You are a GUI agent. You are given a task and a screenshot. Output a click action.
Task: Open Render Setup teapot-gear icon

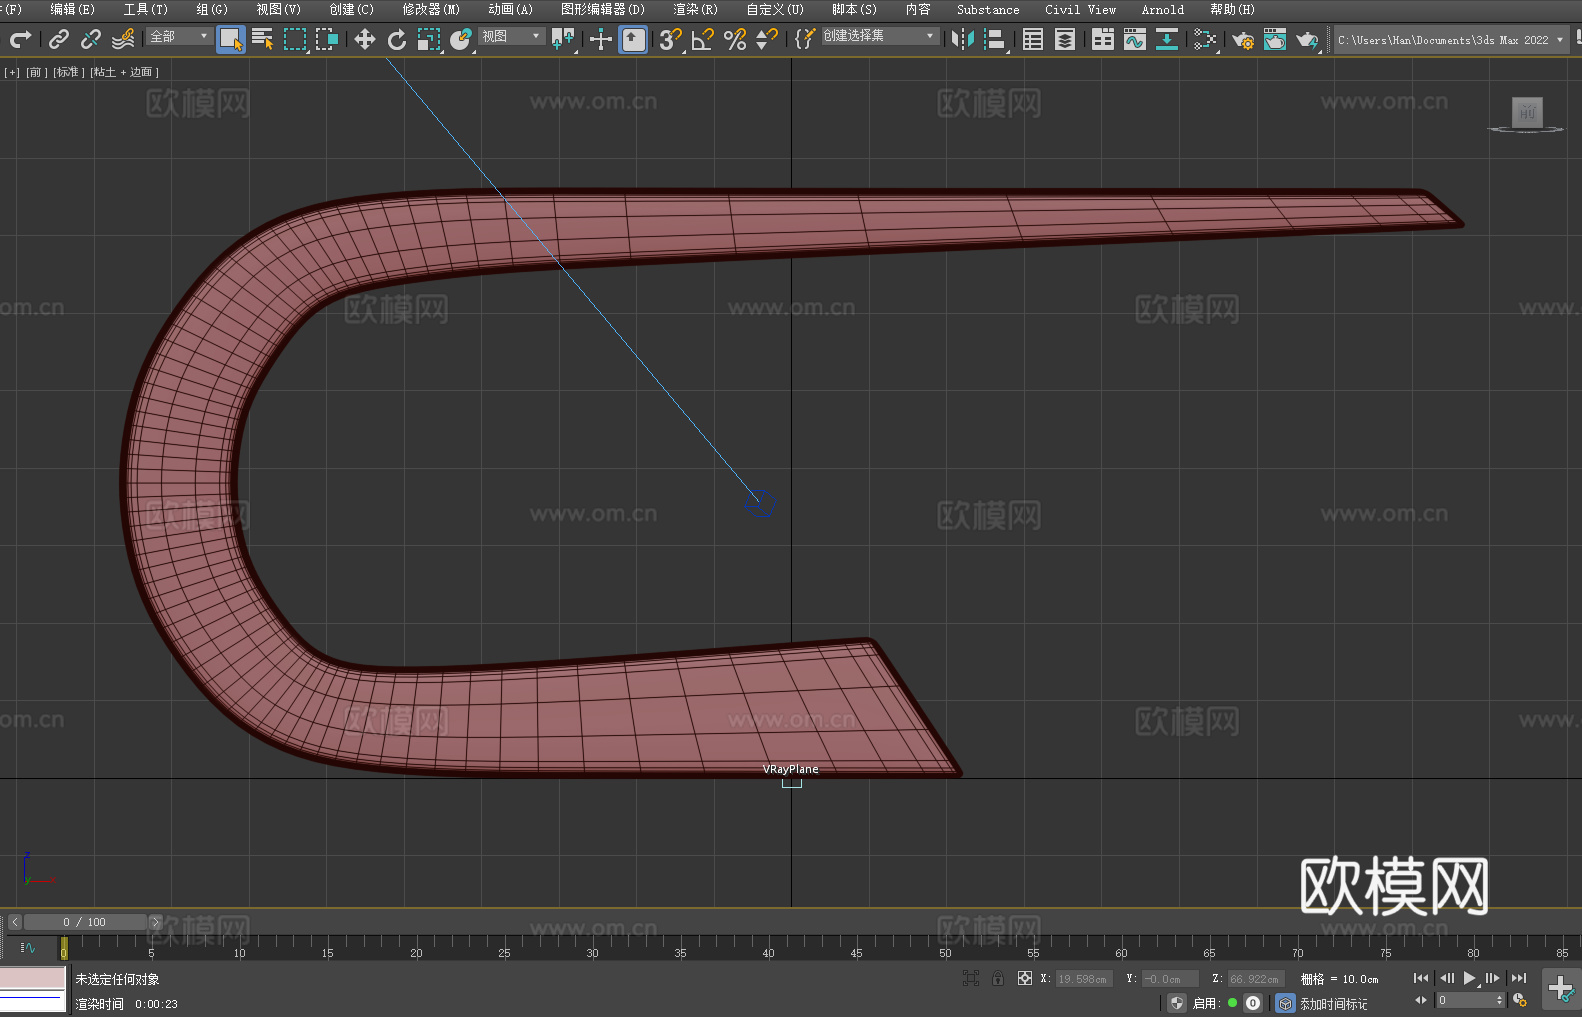click(1243, 39)
